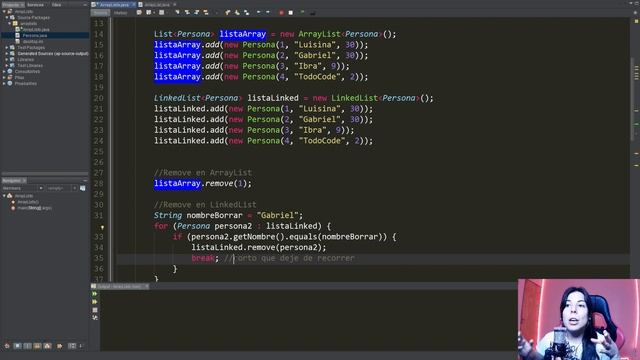Toggle second filter button in Navigator footer

tap(17, 346)
